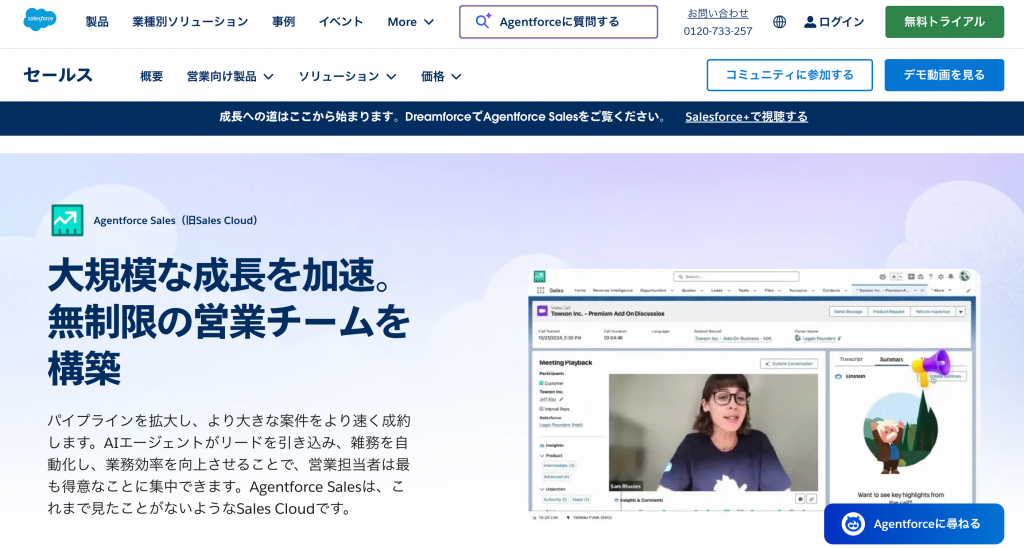Viewport: 1024px width, 548px height.
Task: Click the コミュニティに参加する button
Action: click(x=789, y=75)
